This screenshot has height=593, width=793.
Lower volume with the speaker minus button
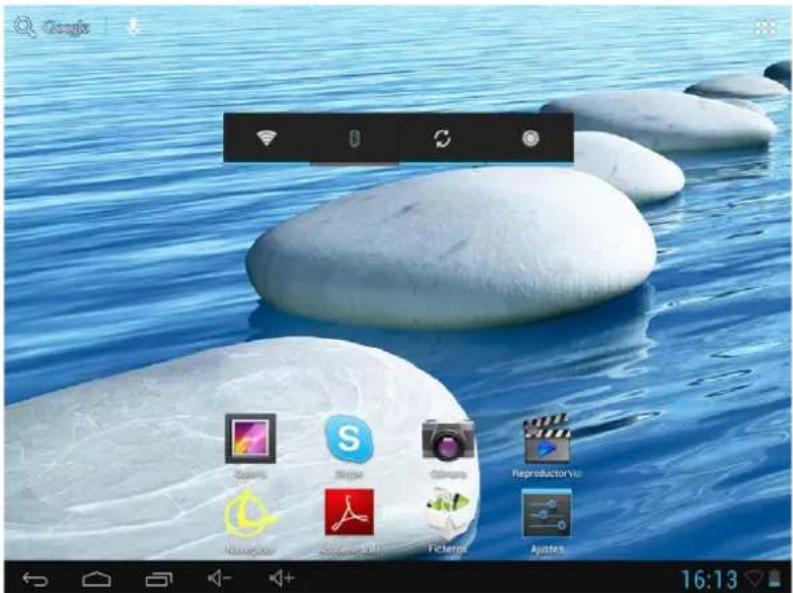coord(219,578)
